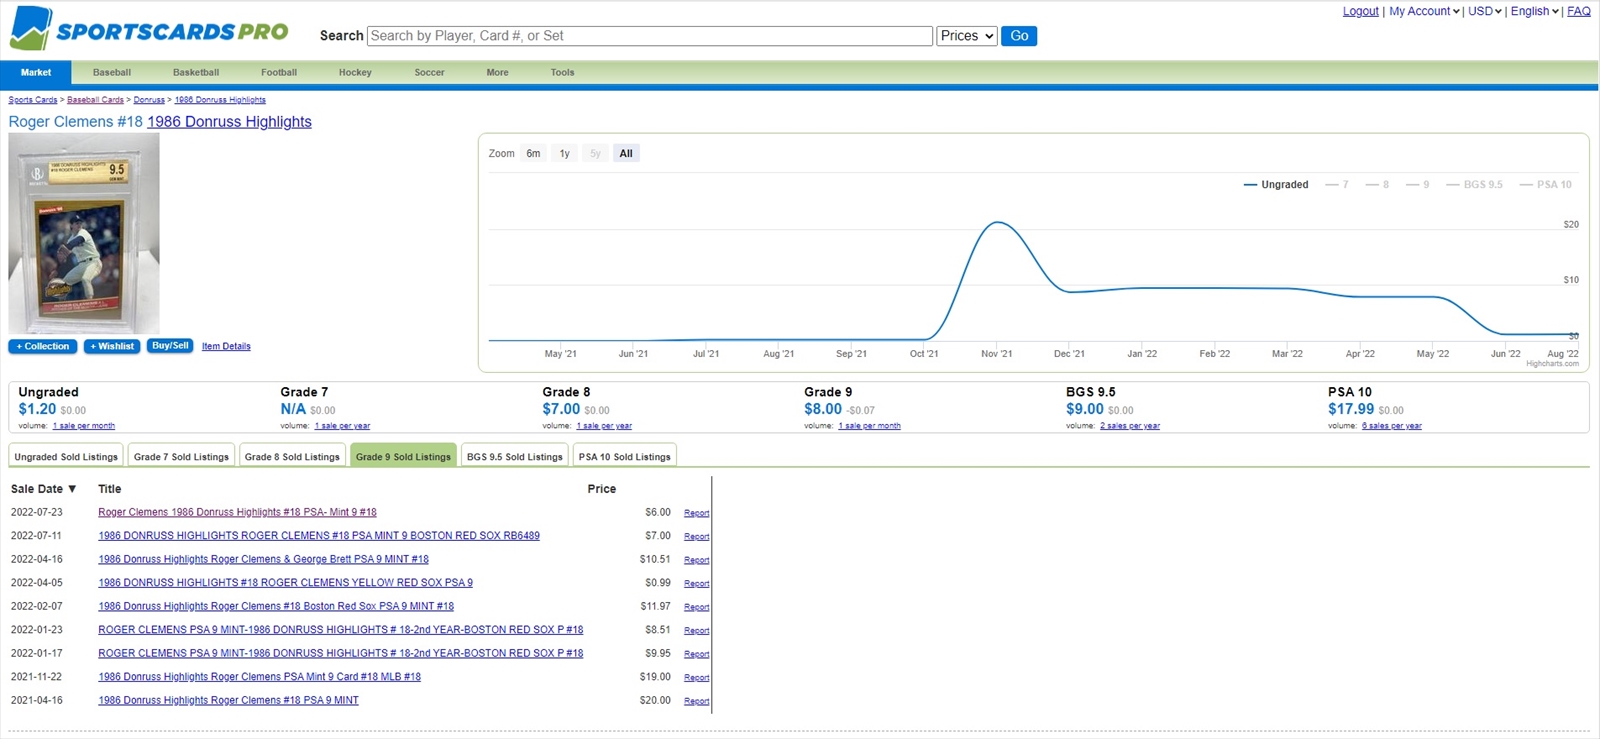1600x739 pixels.
Task: Toggle Grade 9 series in chart legend
Action: (1418, 185)
